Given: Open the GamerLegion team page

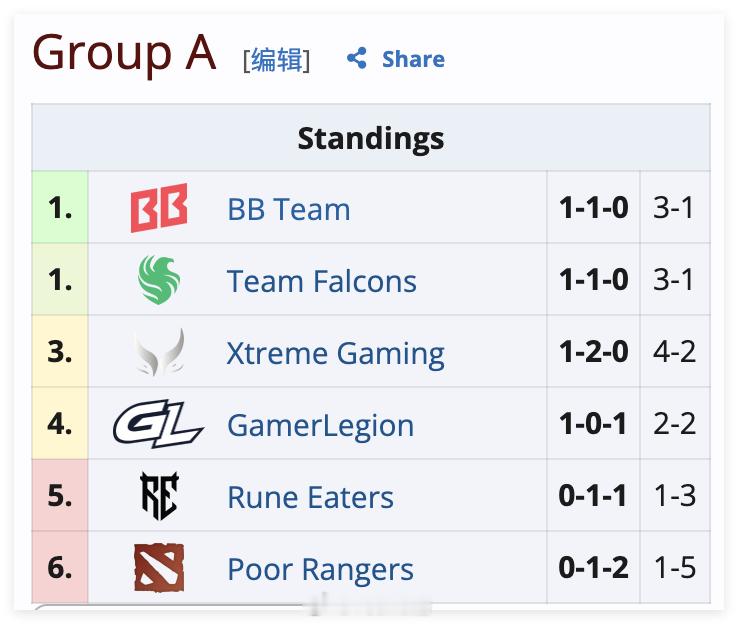Looking at the screenshot, I should [321, 425].
